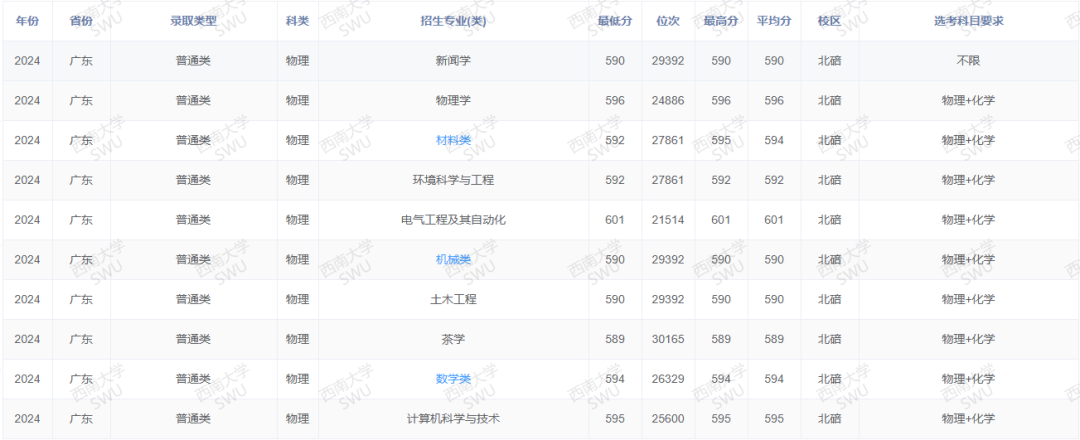
Task: Open the 机械类 major link
Action: [x=453, y=260]
